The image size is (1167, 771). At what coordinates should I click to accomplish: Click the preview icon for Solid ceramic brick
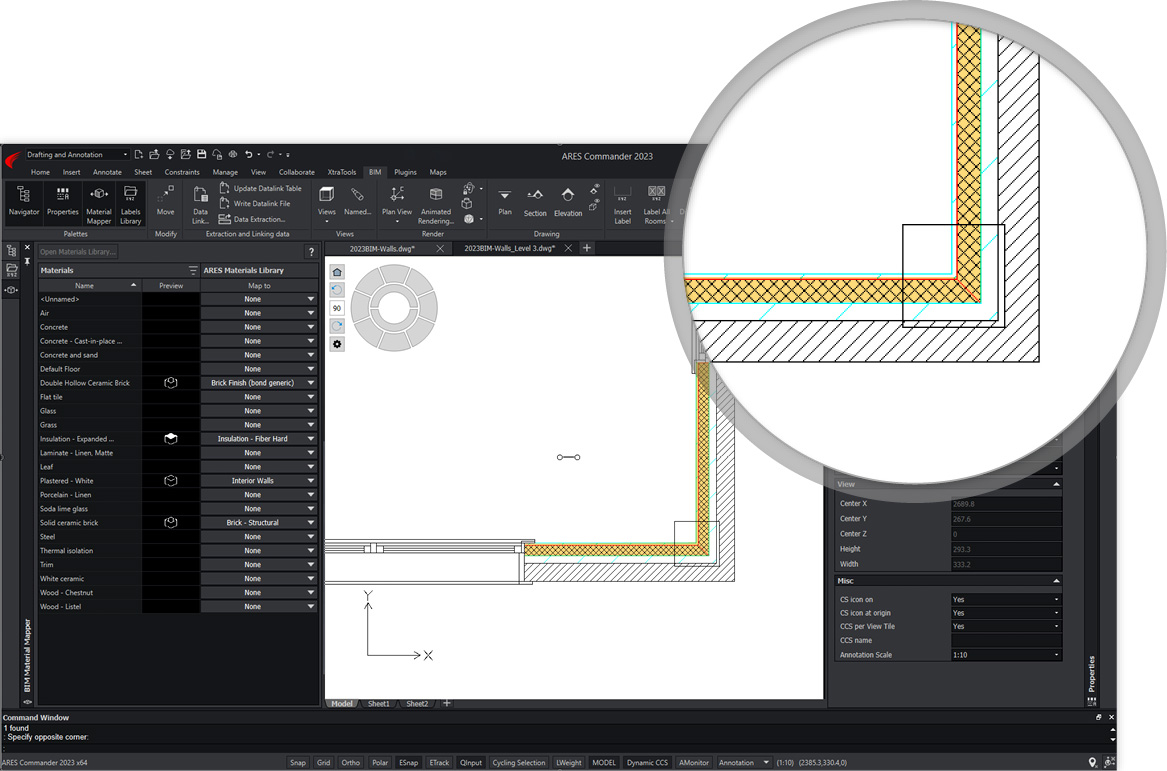click(x=170, y=522)
